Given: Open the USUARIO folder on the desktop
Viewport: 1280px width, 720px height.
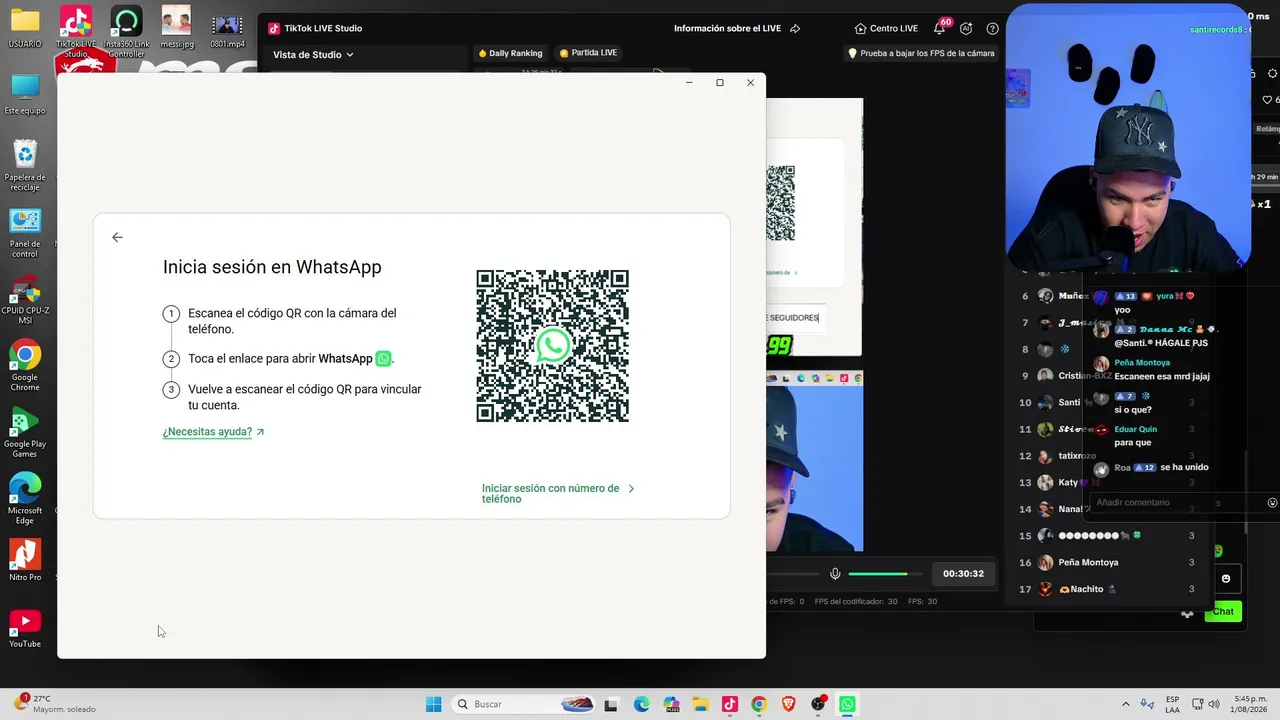Looking at the screenshot, I should [x=25, y=29].
